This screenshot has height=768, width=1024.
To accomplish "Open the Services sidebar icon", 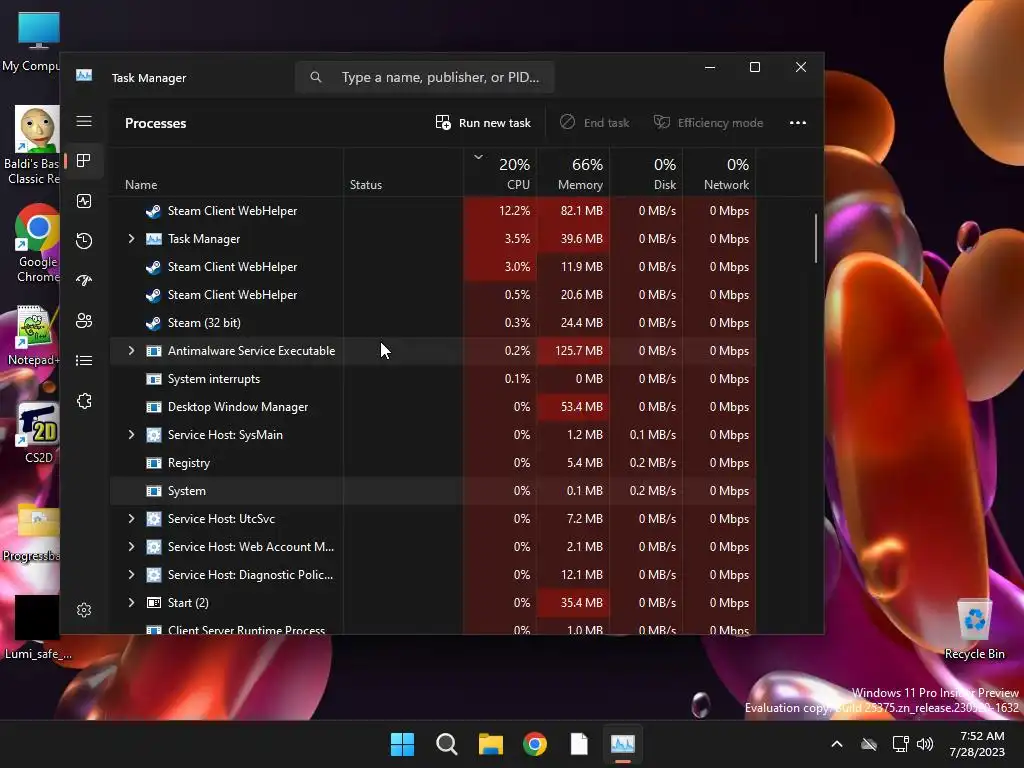I will 84,401.
